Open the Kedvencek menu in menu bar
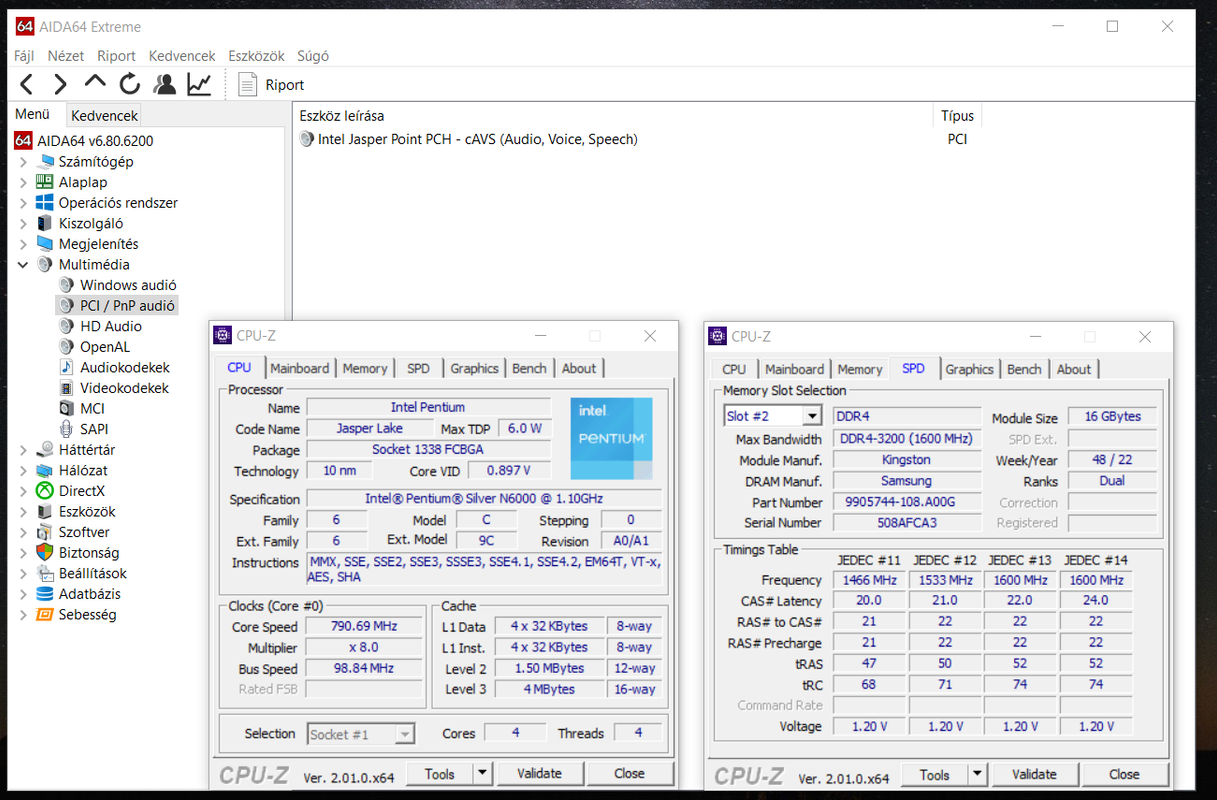This screenshot has height=800, width=1217. [182, 56]
